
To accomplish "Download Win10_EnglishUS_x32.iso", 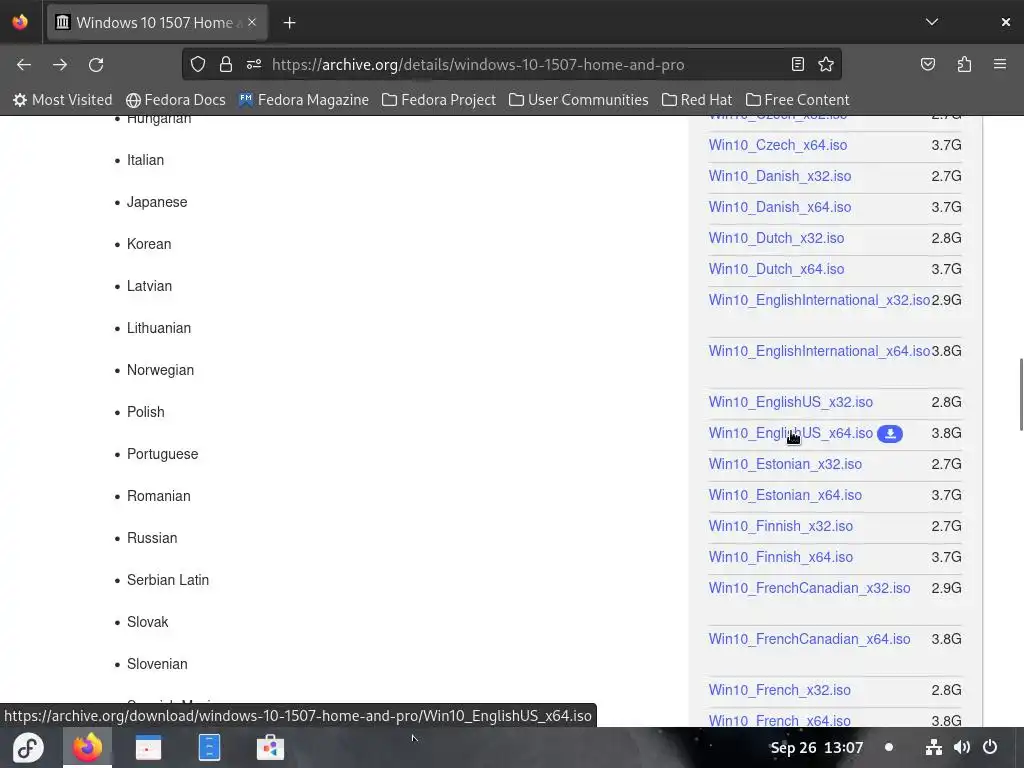I will [791, 402].
